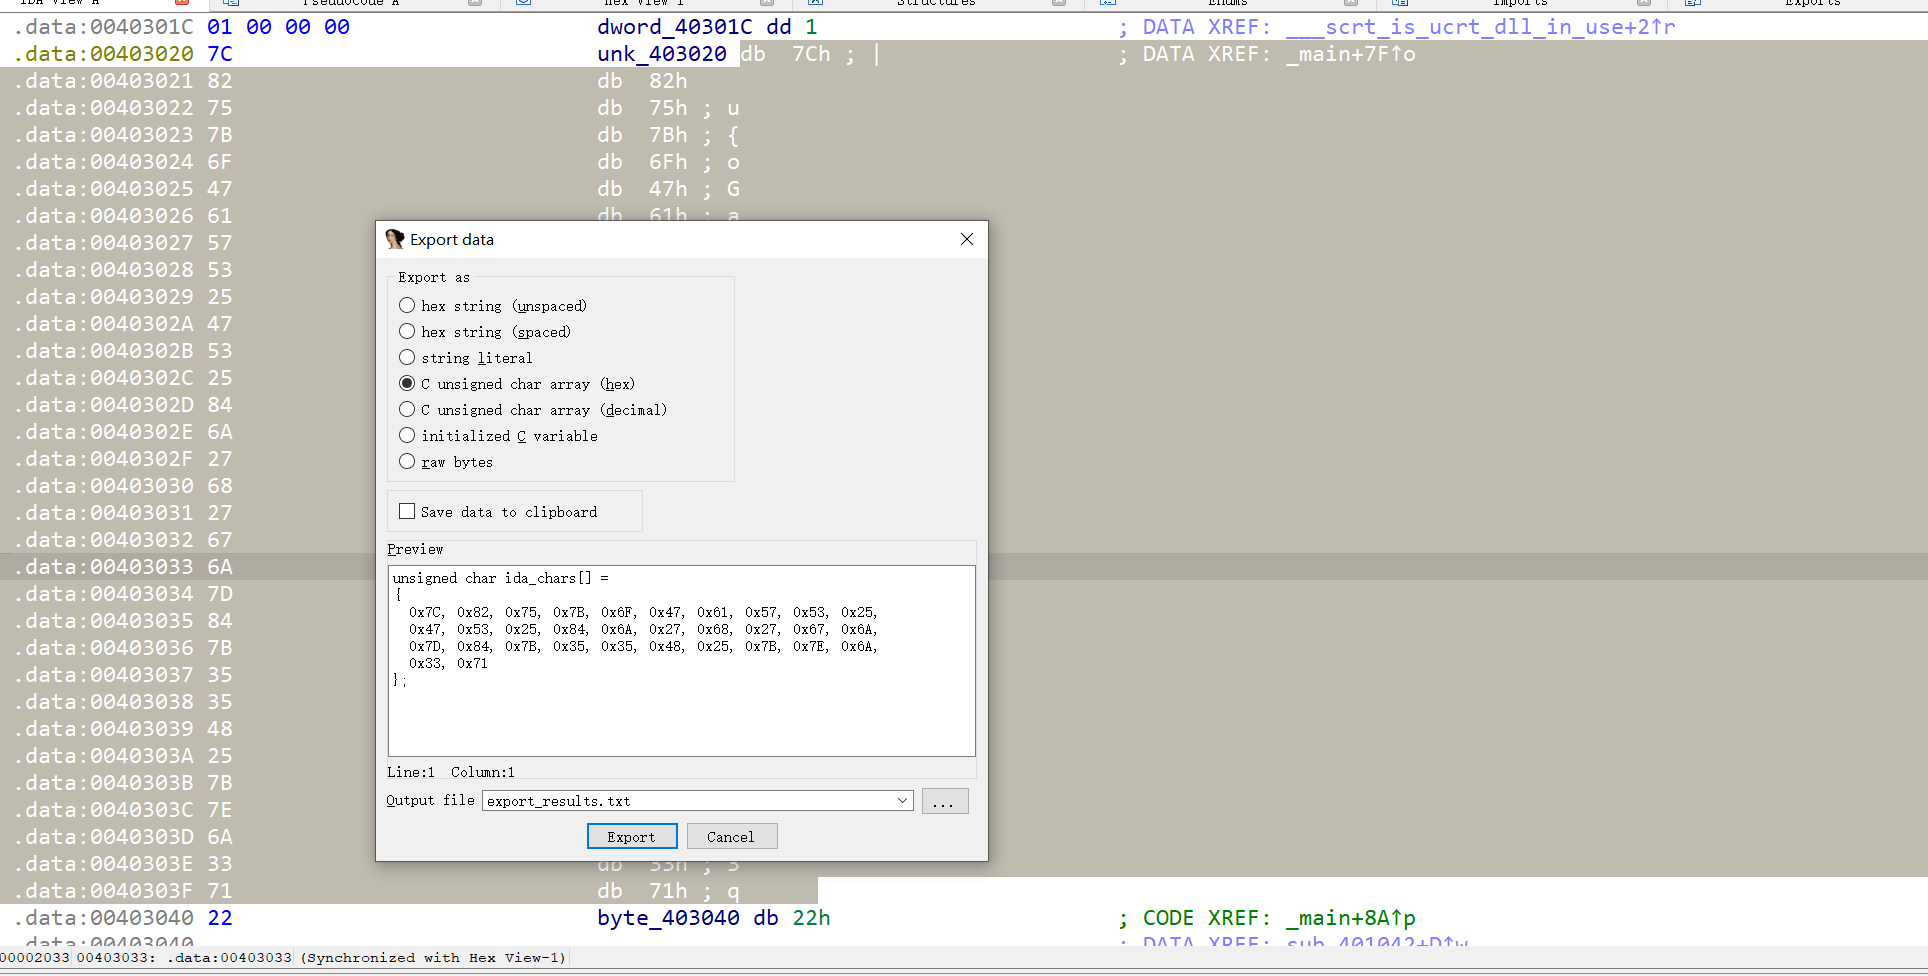The width and height of the screenshot is (1928, 976).
Task: Click the byte_403040 label
Action: click(x=668, y=918)
